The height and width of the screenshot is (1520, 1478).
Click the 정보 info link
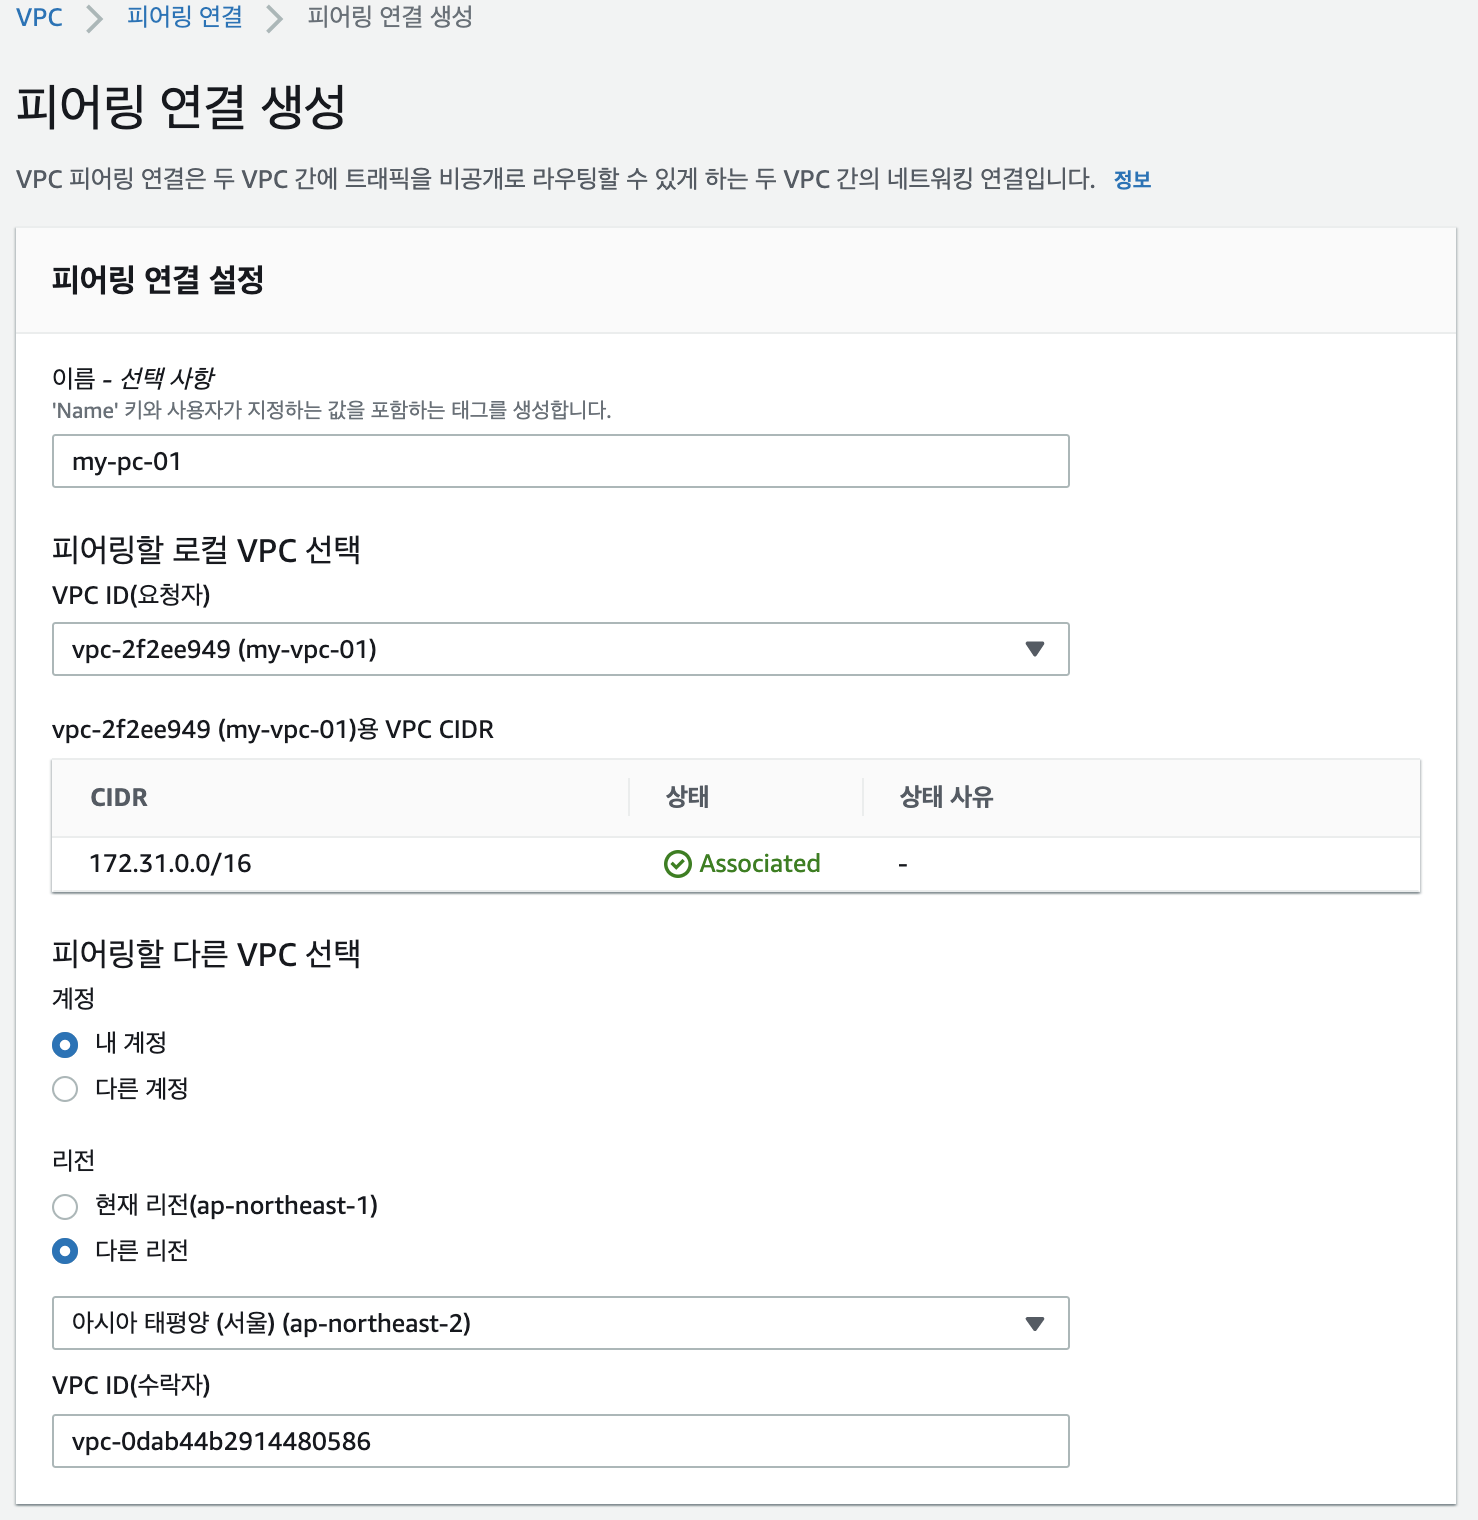(1132, 180)
